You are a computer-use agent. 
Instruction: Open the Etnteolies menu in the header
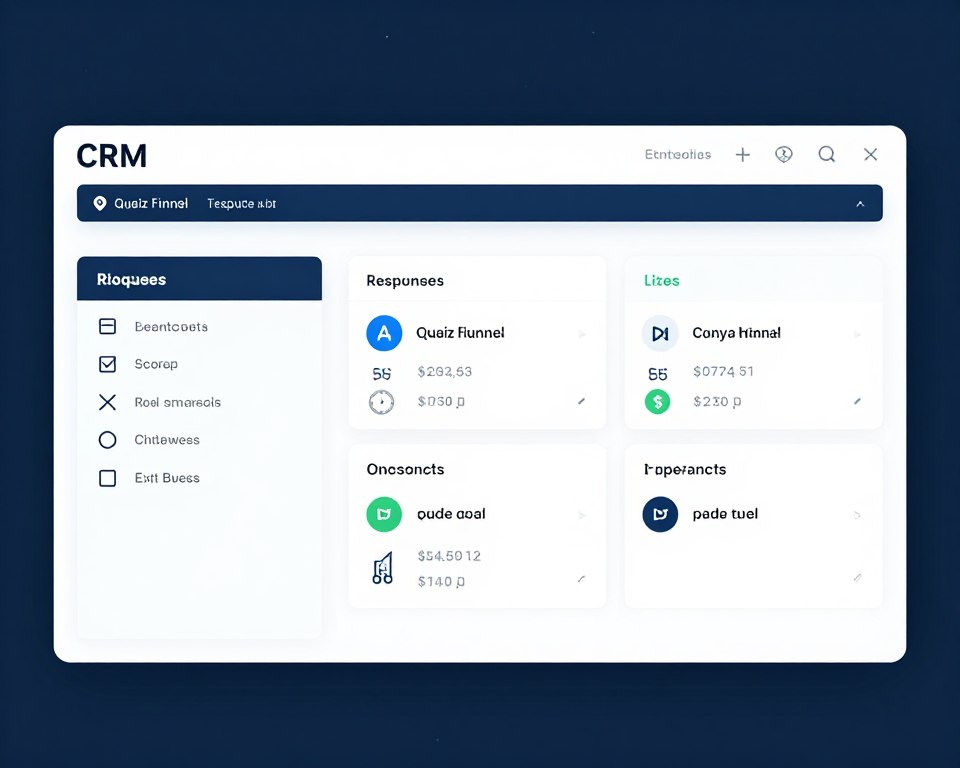[679, 154]
